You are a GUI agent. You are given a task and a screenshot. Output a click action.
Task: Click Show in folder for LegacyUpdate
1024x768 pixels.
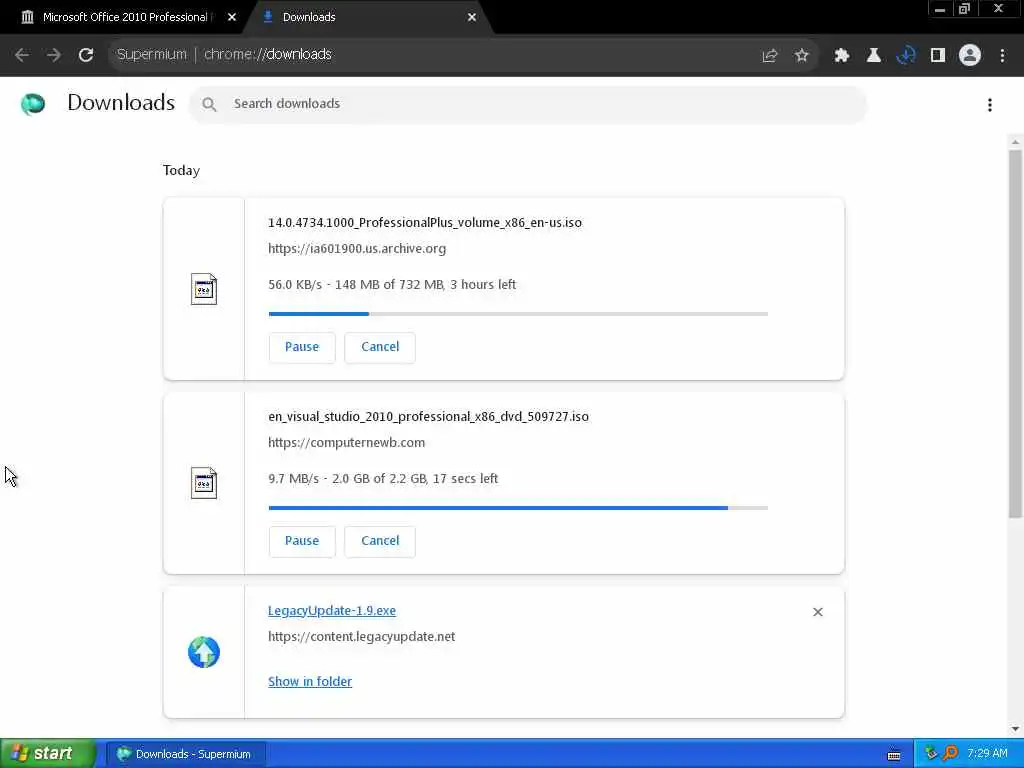coord(310,681)
